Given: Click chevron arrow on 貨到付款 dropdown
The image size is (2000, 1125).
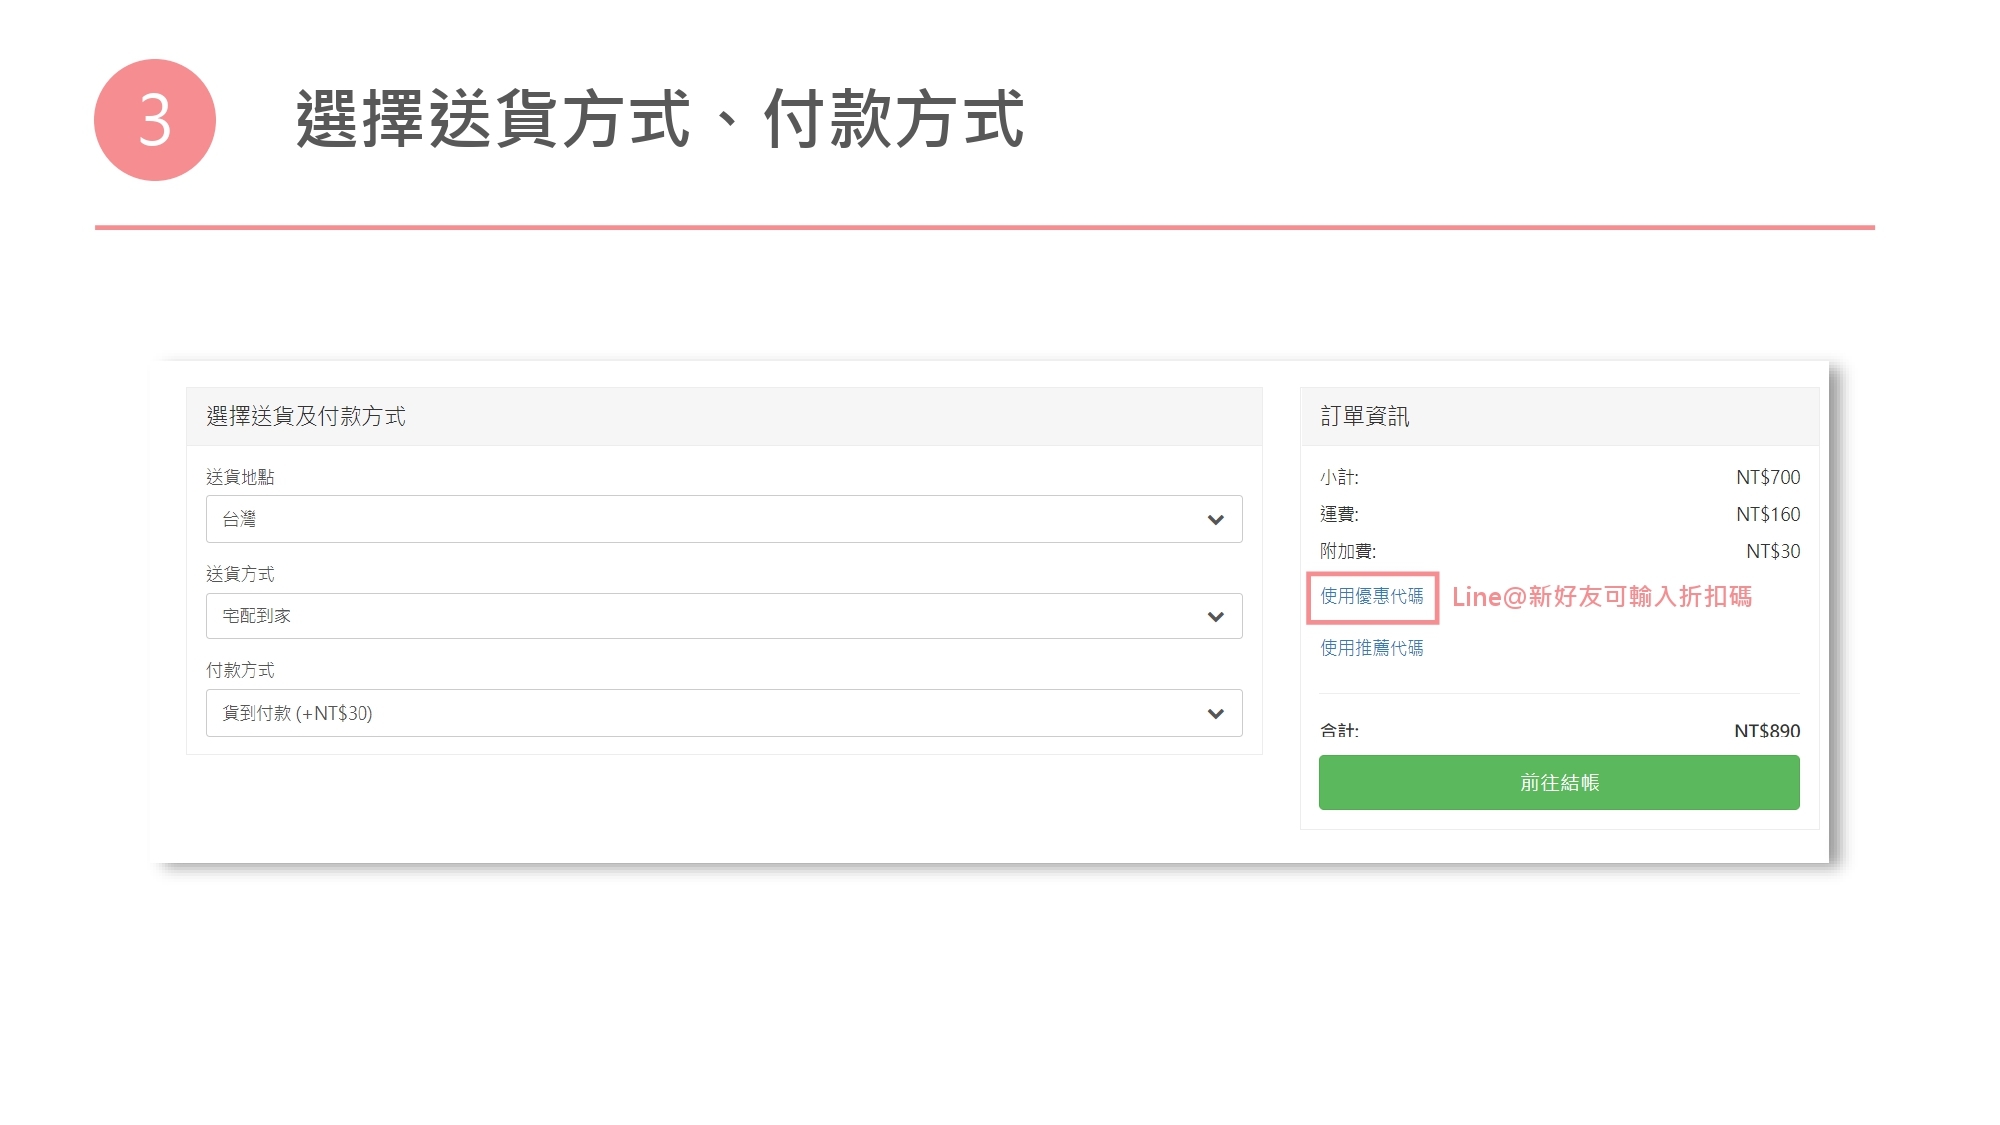Looking at the screenshot, I should (1215, 714).
